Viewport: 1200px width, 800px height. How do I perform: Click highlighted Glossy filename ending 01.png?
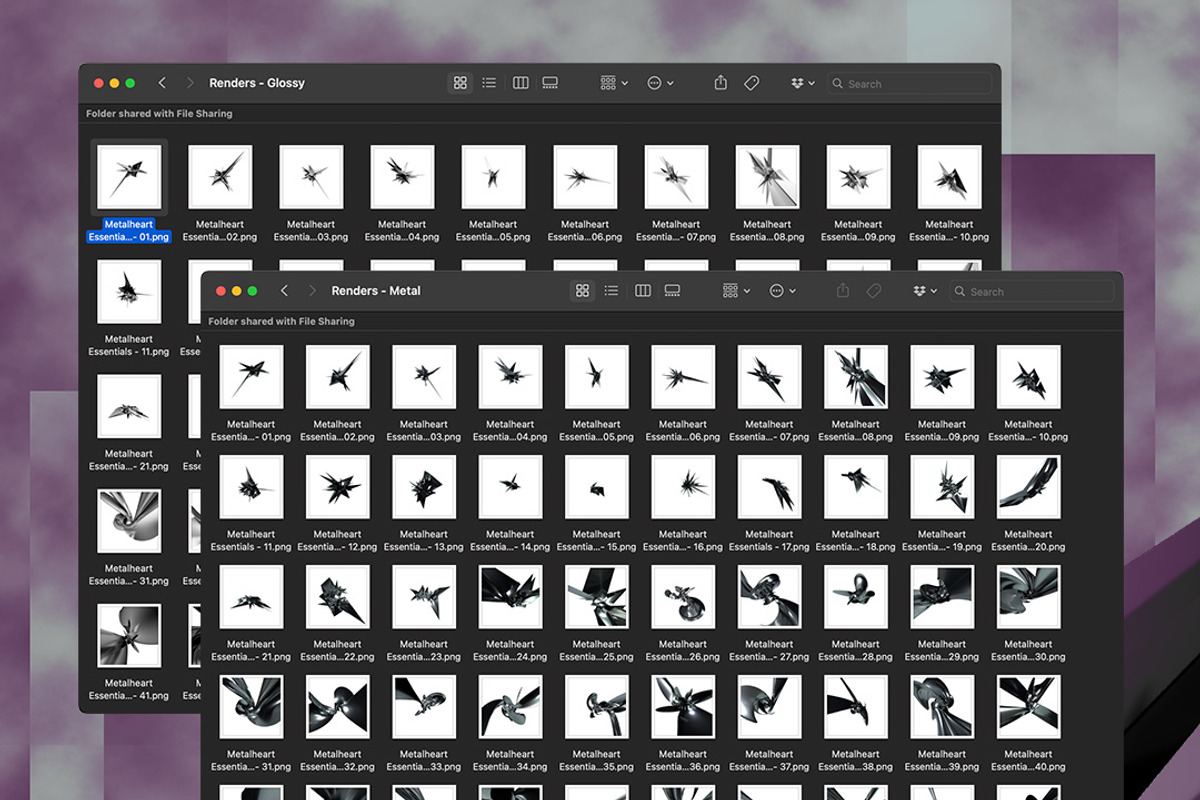pyautogui.click(x=129, y=231)
